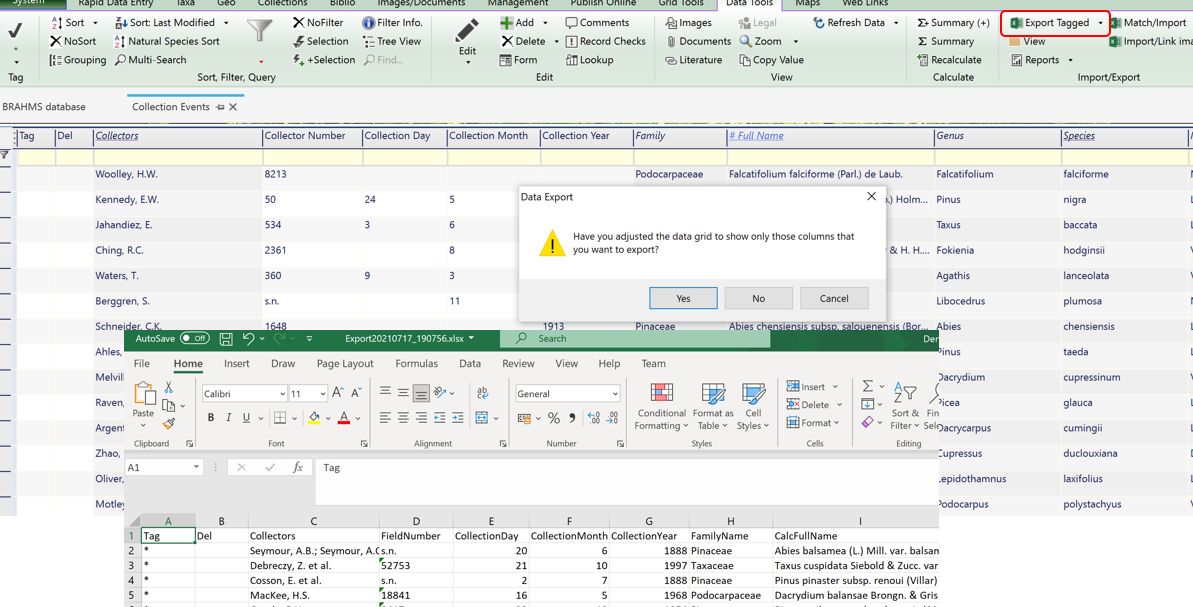1193x607 pixels.
Task: Select Excel cell containing MacKee, H.S.
Action: pyautogui.click(x=313, y=595)
